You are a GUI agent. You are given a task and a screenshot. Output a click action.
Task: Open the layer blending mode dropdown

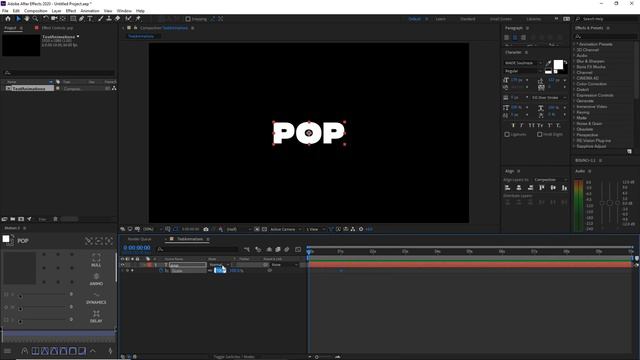click(x=220, y=265)
